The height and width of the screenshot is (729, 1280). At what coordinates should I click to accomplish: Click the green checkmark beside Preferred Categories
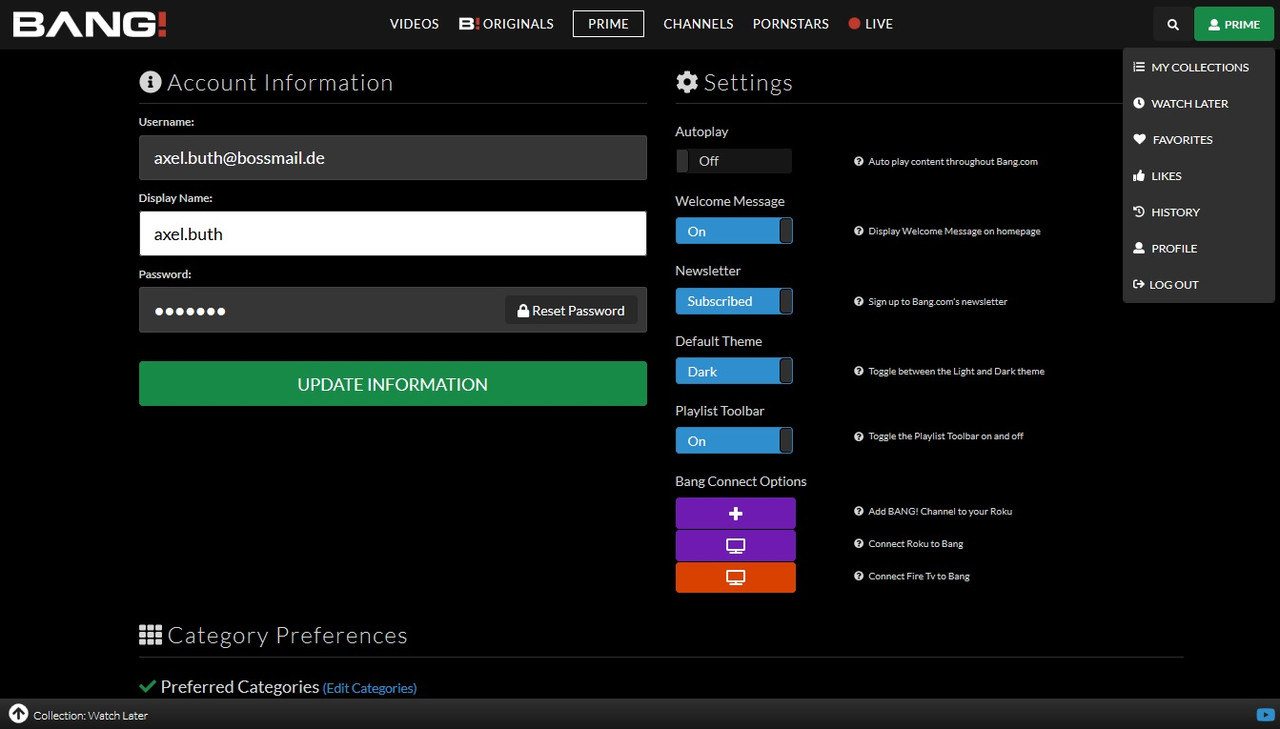147,686
